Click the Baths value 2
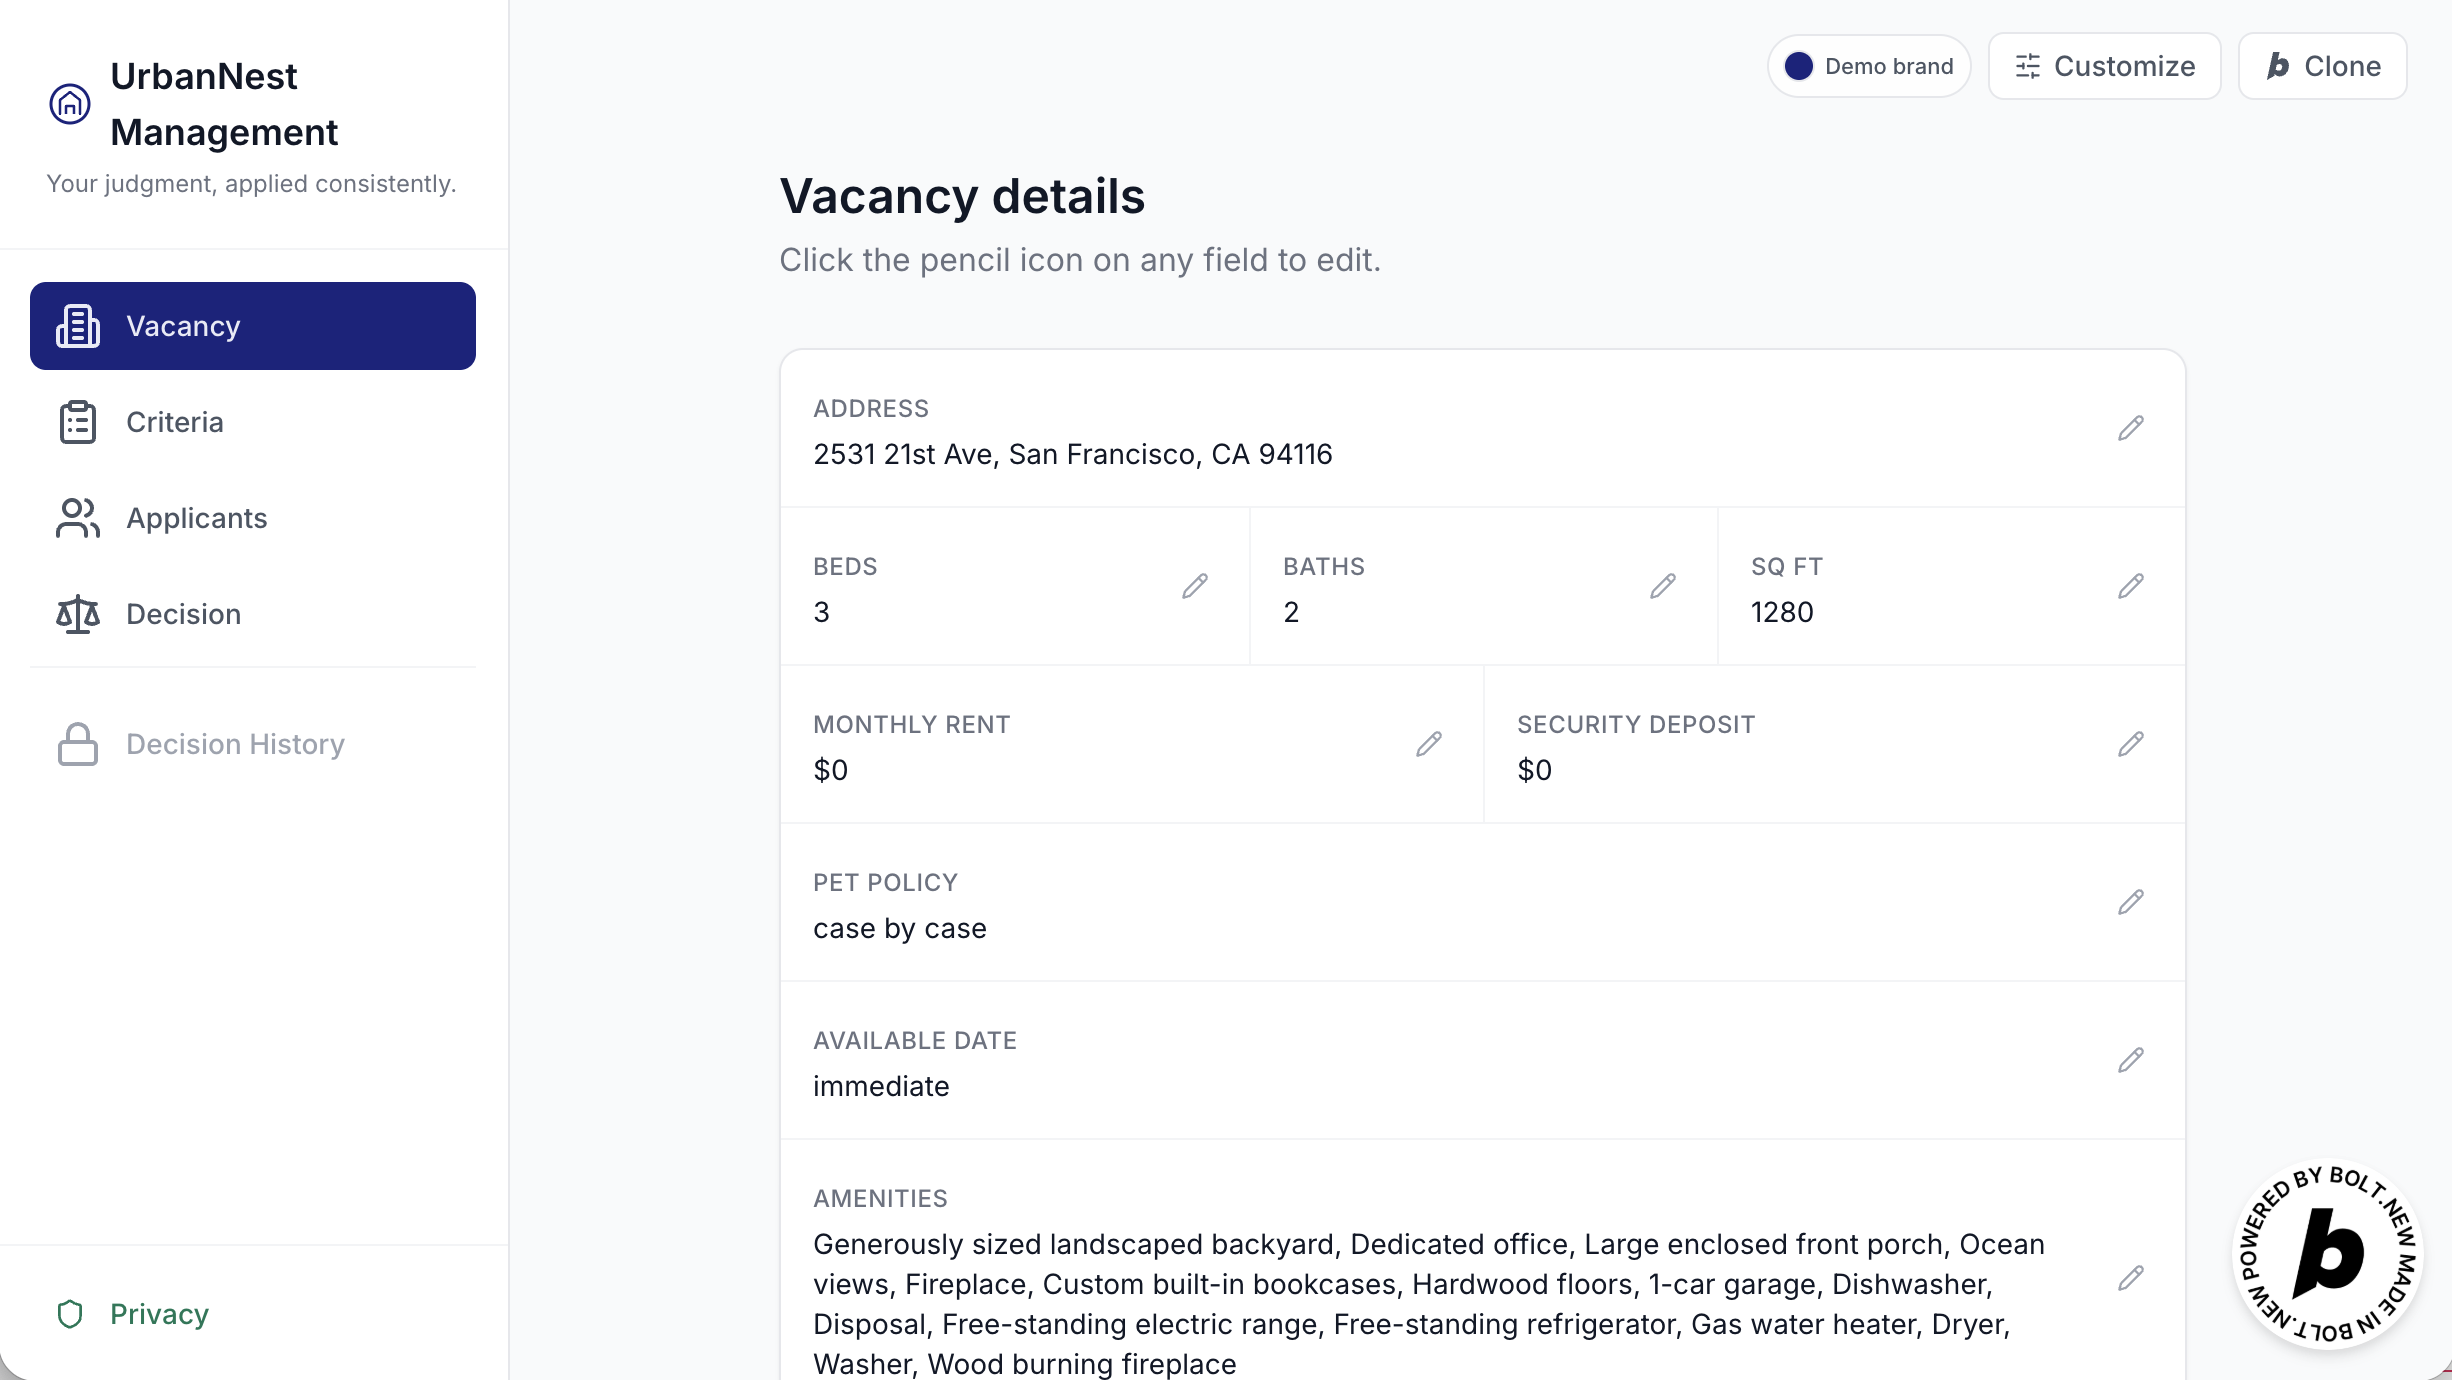Viewport: 2452px width, 1380px height. (1292, 612)
